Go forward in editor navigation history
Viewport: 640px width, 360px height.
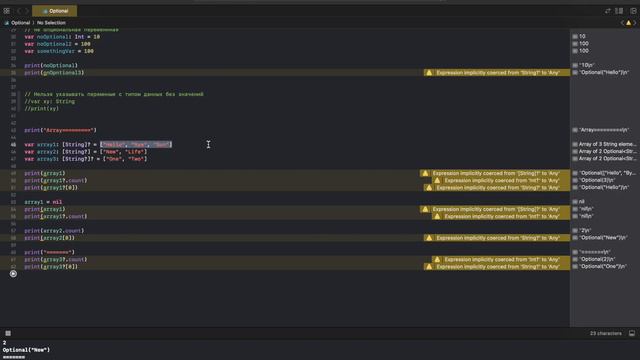[27, 11]
